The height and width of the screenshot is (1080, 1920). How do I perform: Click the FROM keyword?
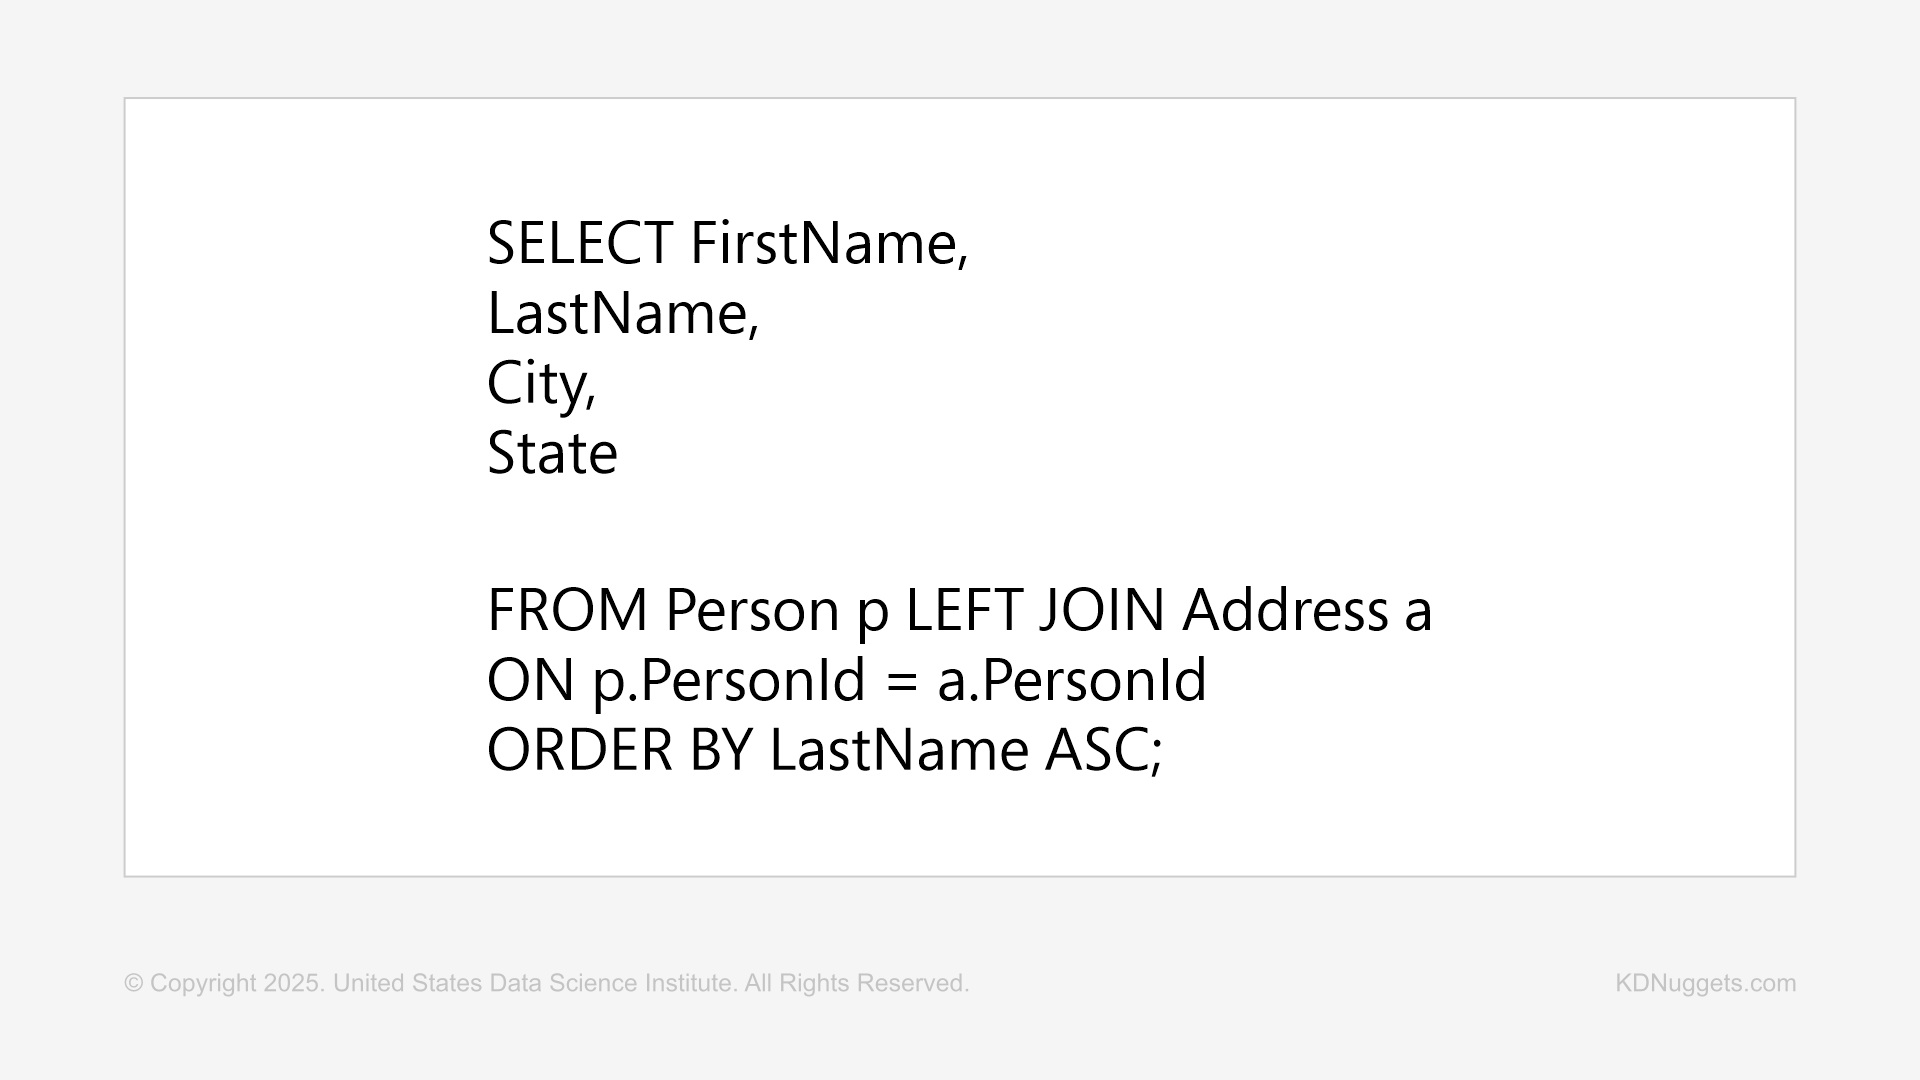point(567,611)
